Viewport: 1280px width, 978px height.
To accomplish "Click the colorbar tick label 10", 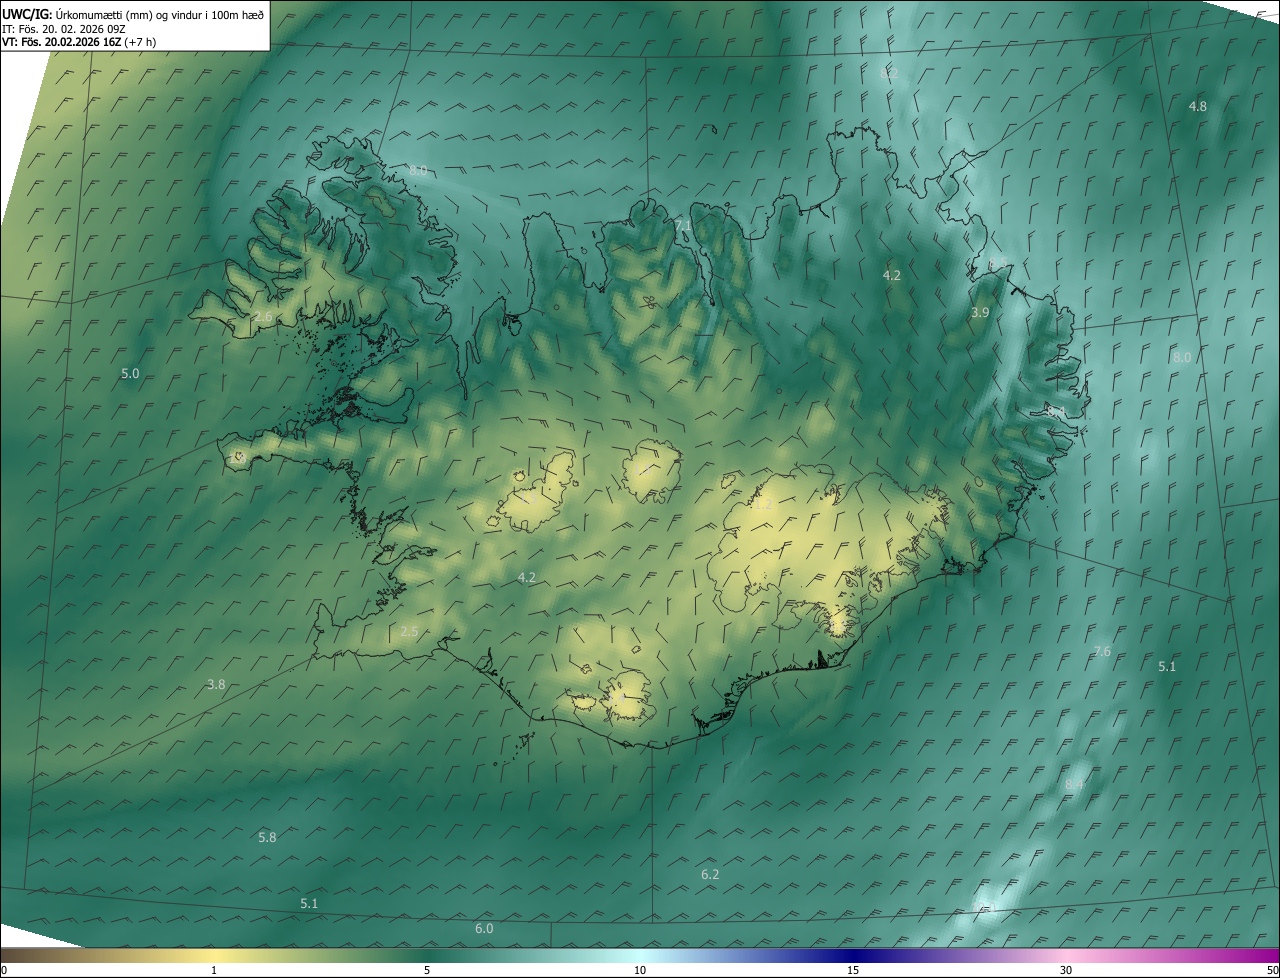I will pos(640,970).
